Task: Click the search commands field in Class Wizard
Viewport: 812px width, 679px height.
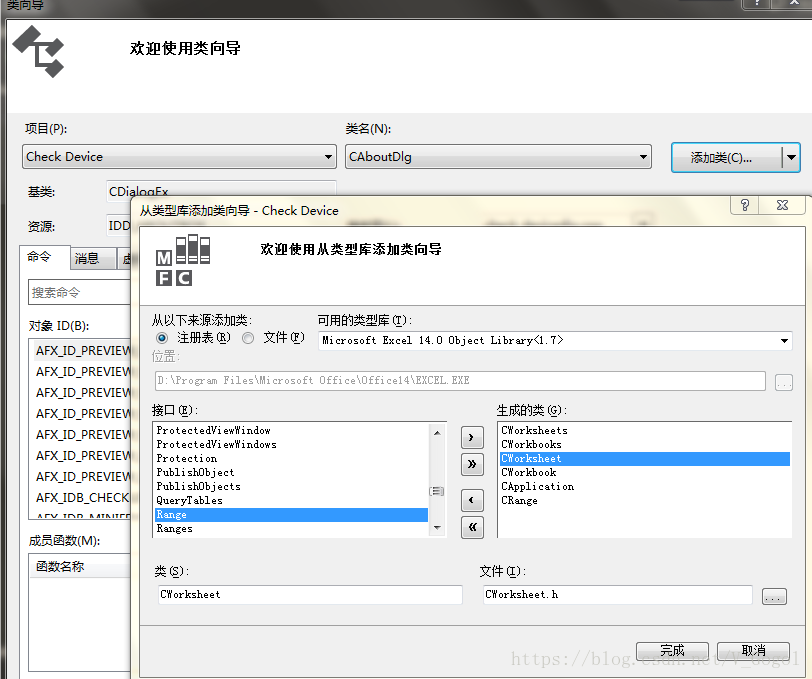Action: point(79,293)
